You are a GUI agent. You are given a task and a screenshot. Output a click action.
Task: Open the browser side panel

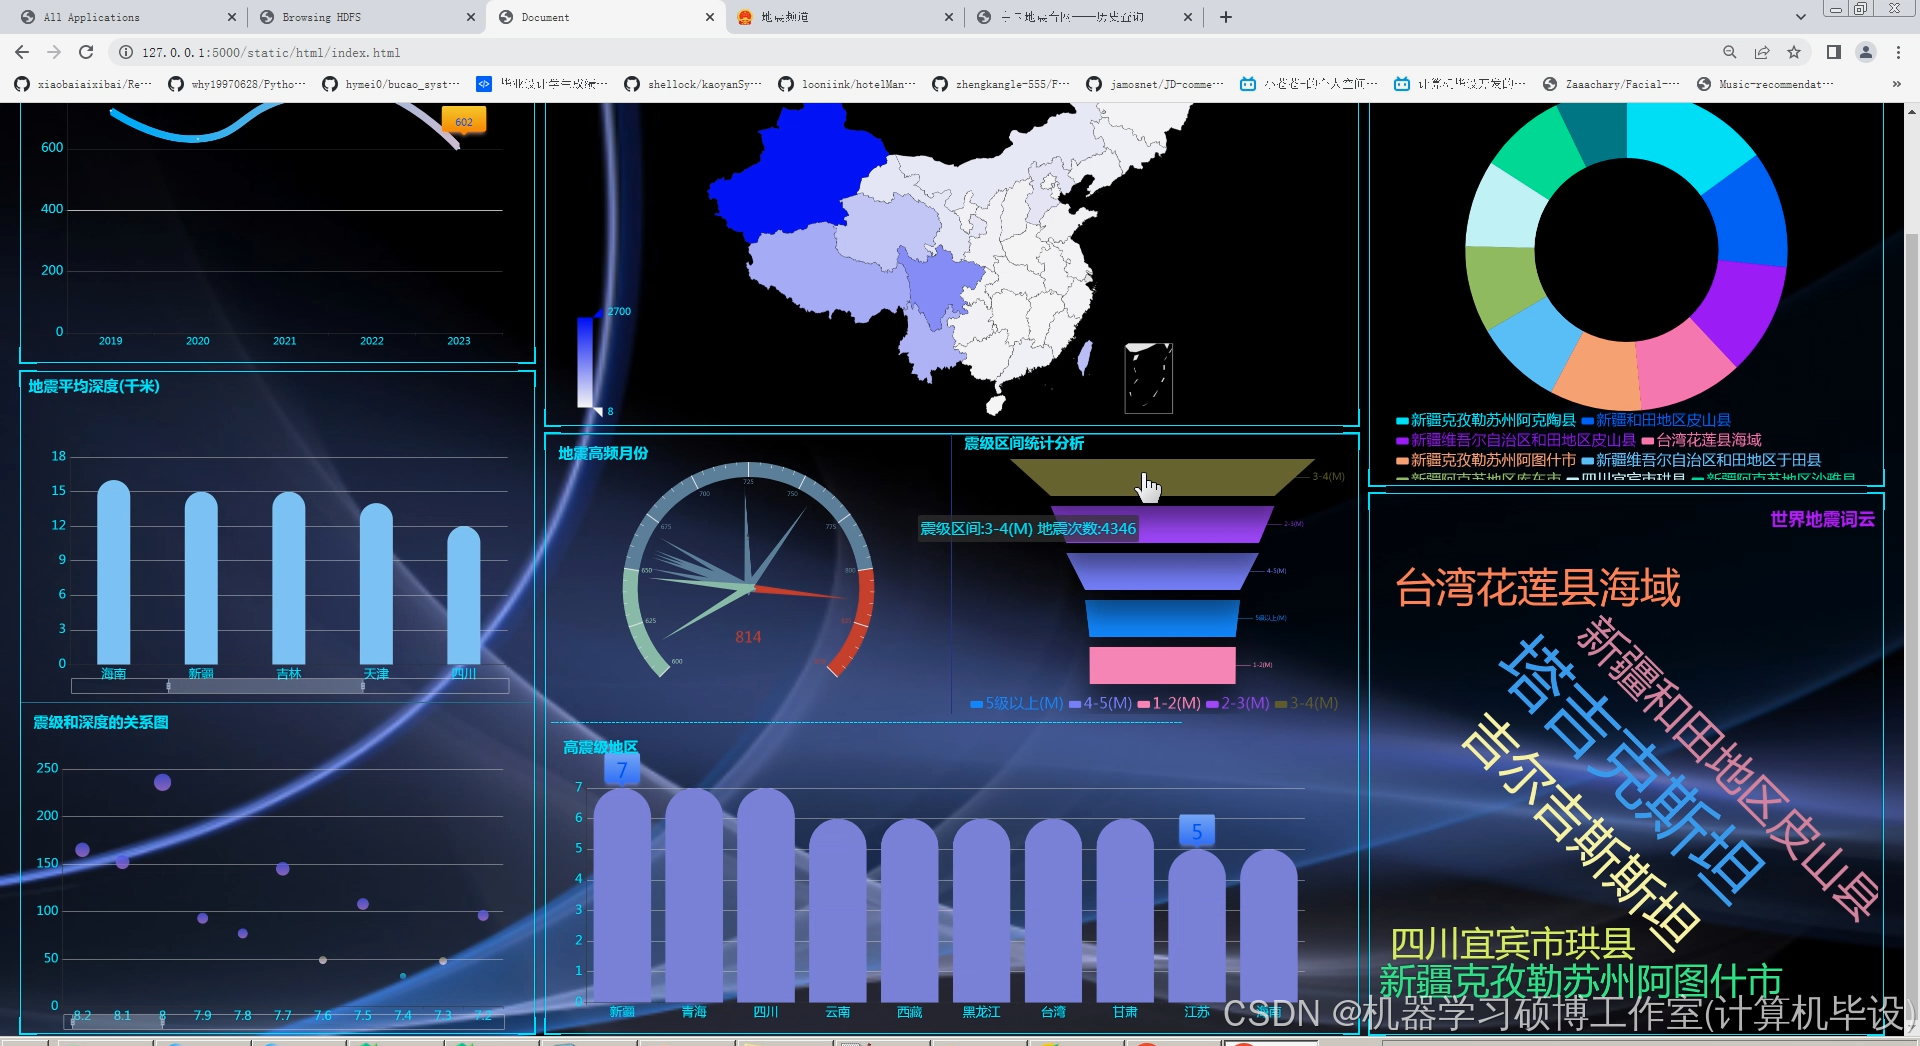(1834, 52)
